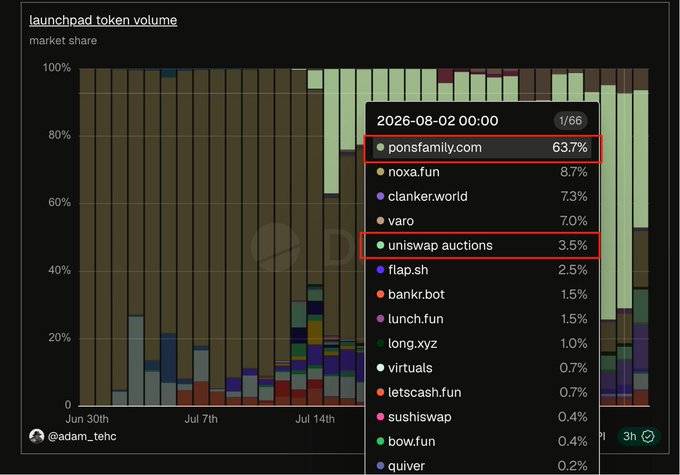Image resolution: width=680 pixels, height=475 pixels.
Task: Select the quiver tooltip row
Action: pos(482,466)
